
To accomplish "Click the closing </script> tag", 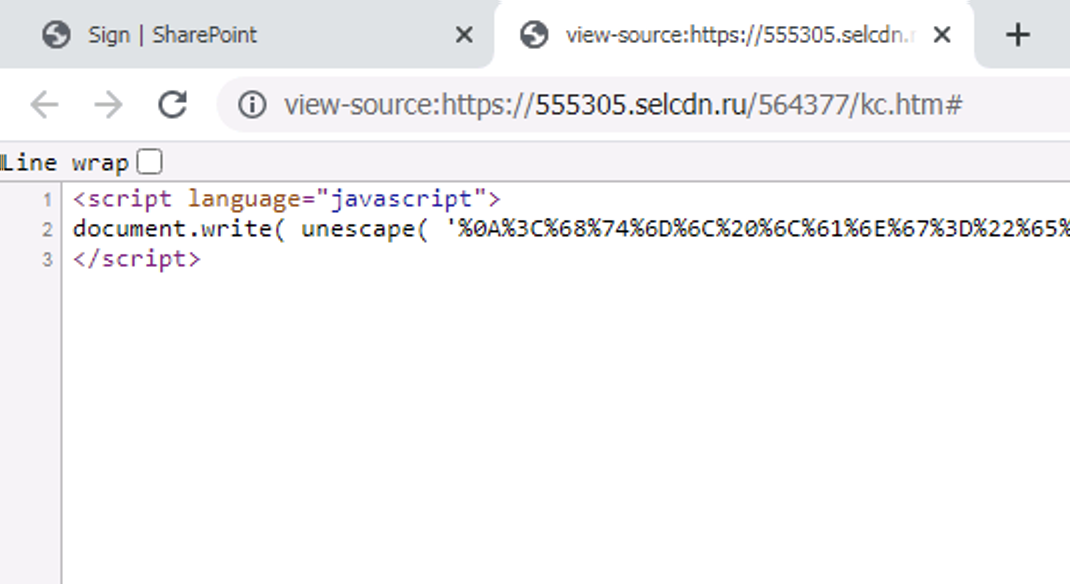I will pos(136,259).
